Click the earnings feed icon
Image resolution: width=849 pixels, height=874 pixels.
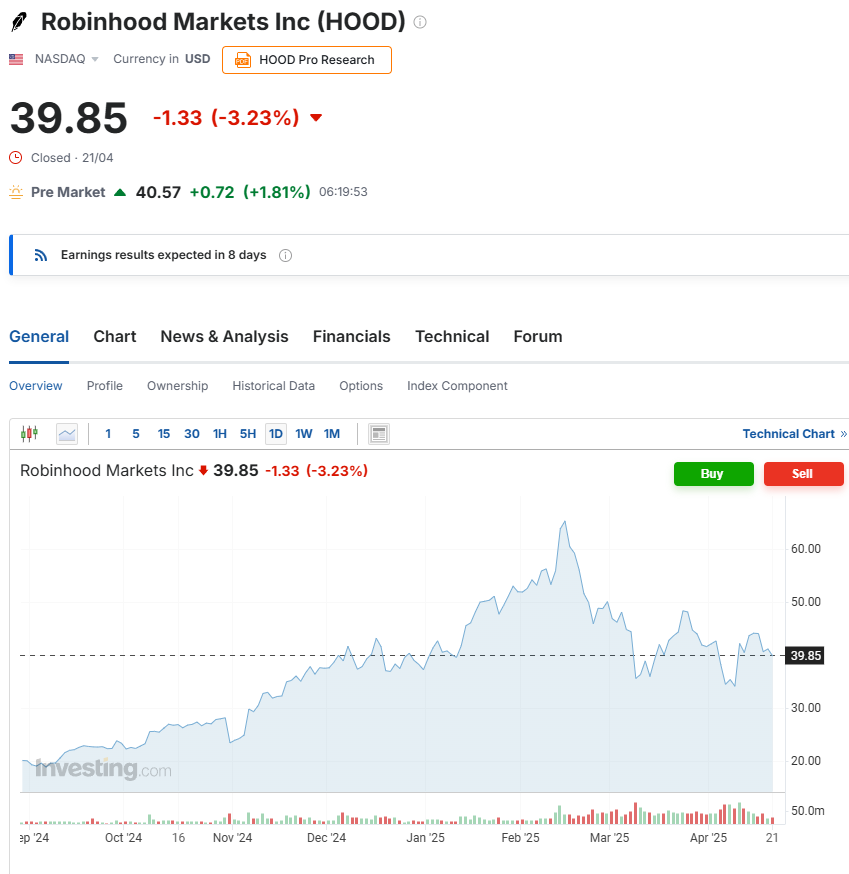click(41, 255)
